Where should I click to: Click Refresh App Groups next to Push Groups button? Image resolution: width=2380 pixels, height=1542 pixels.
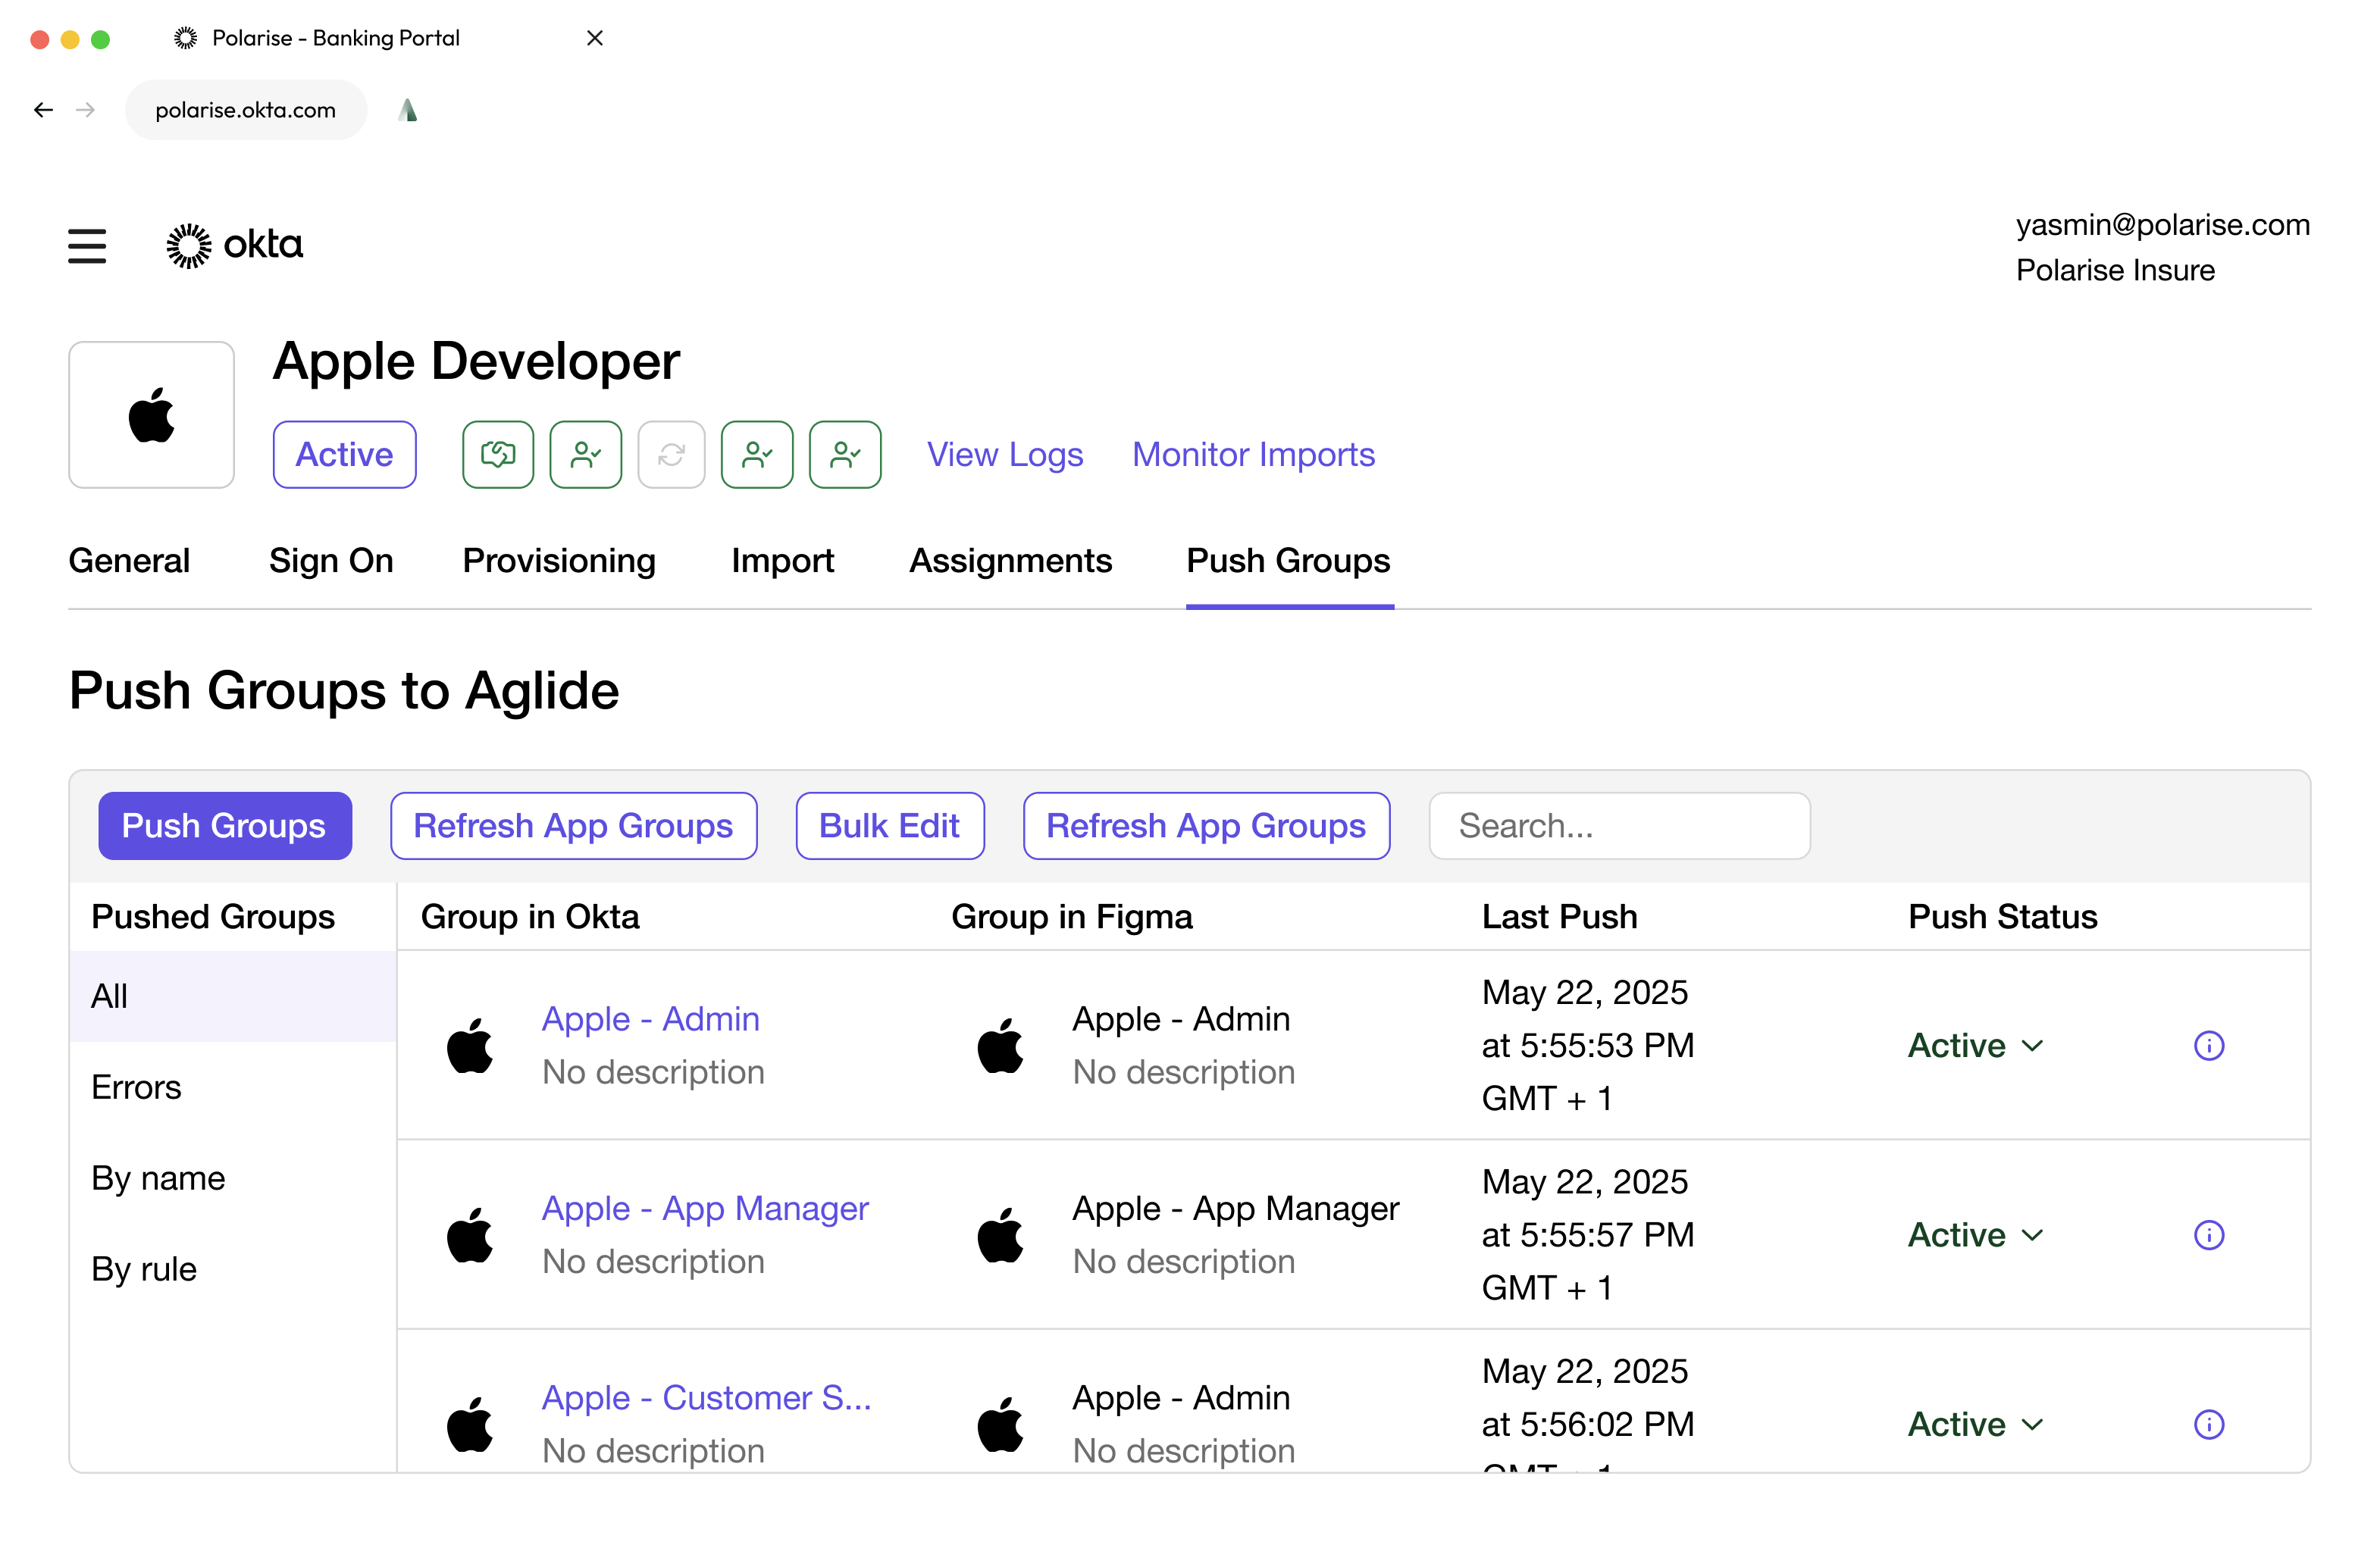pyautogui.click(x=573, y=826)
